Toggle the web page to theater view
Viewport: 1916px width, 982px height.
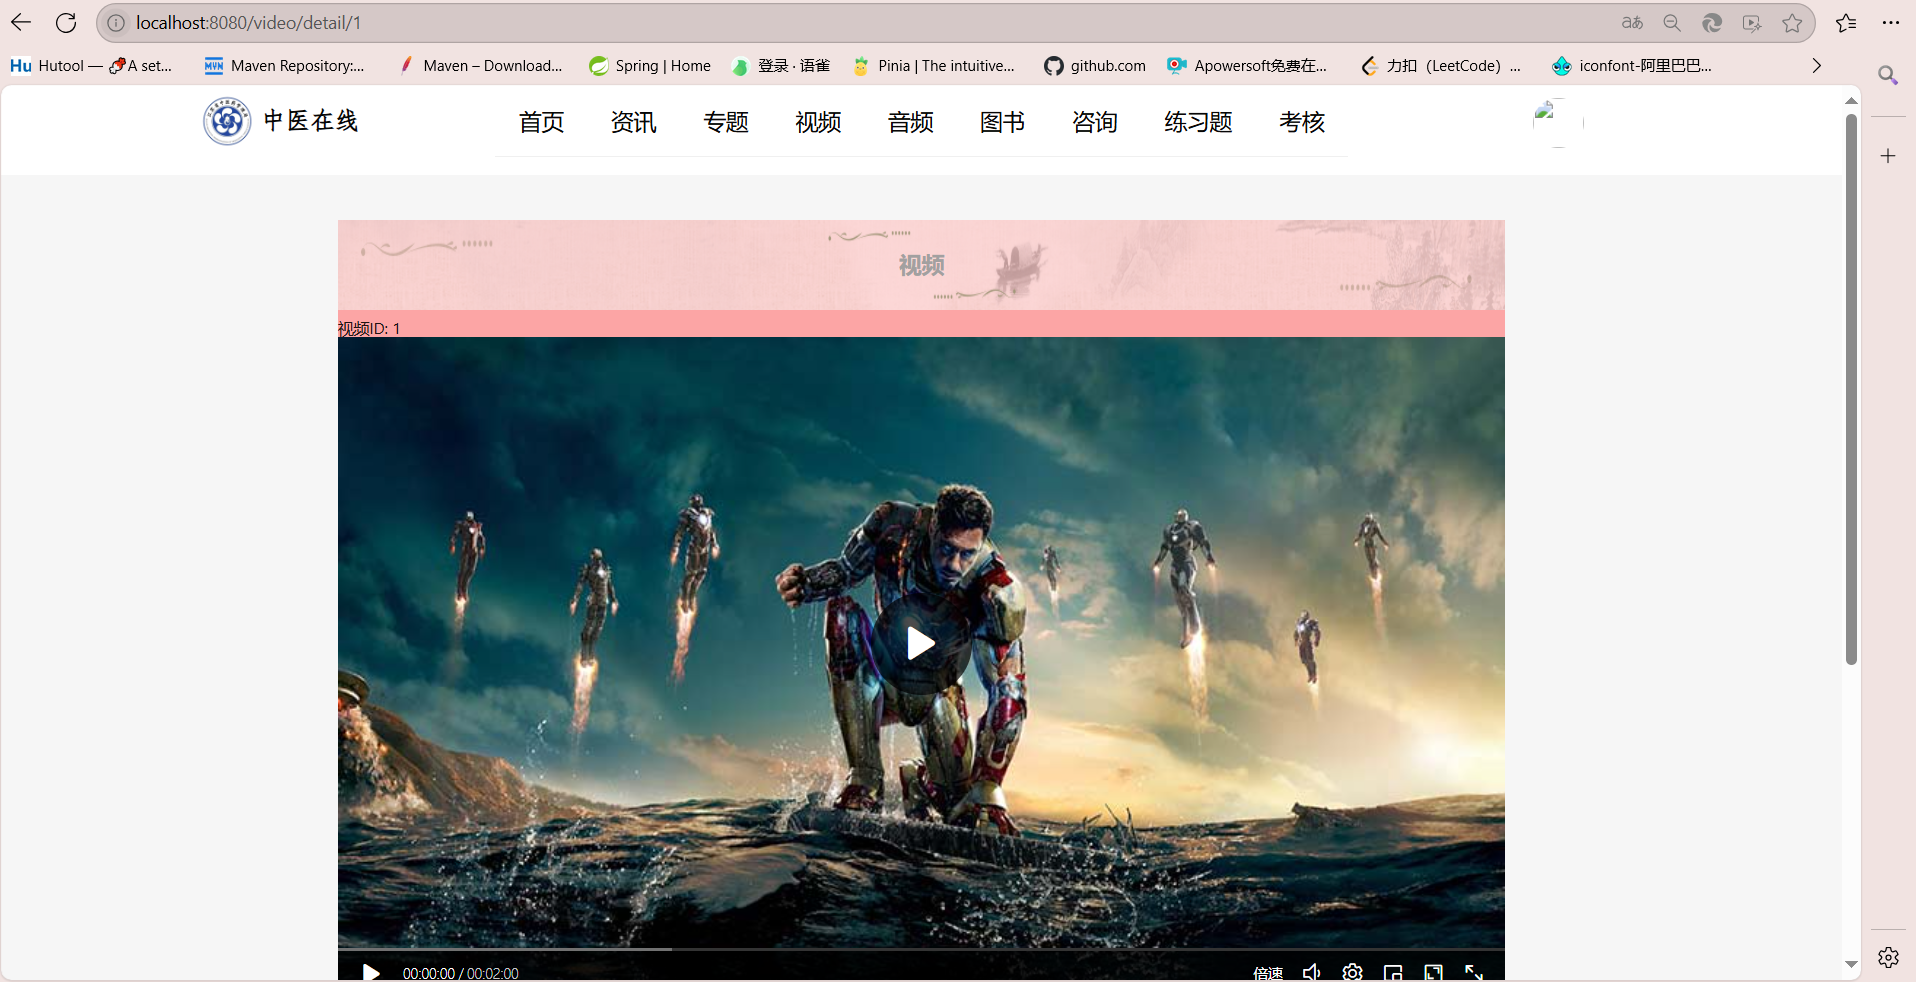pyautogui.click(x=1433, y=971)
